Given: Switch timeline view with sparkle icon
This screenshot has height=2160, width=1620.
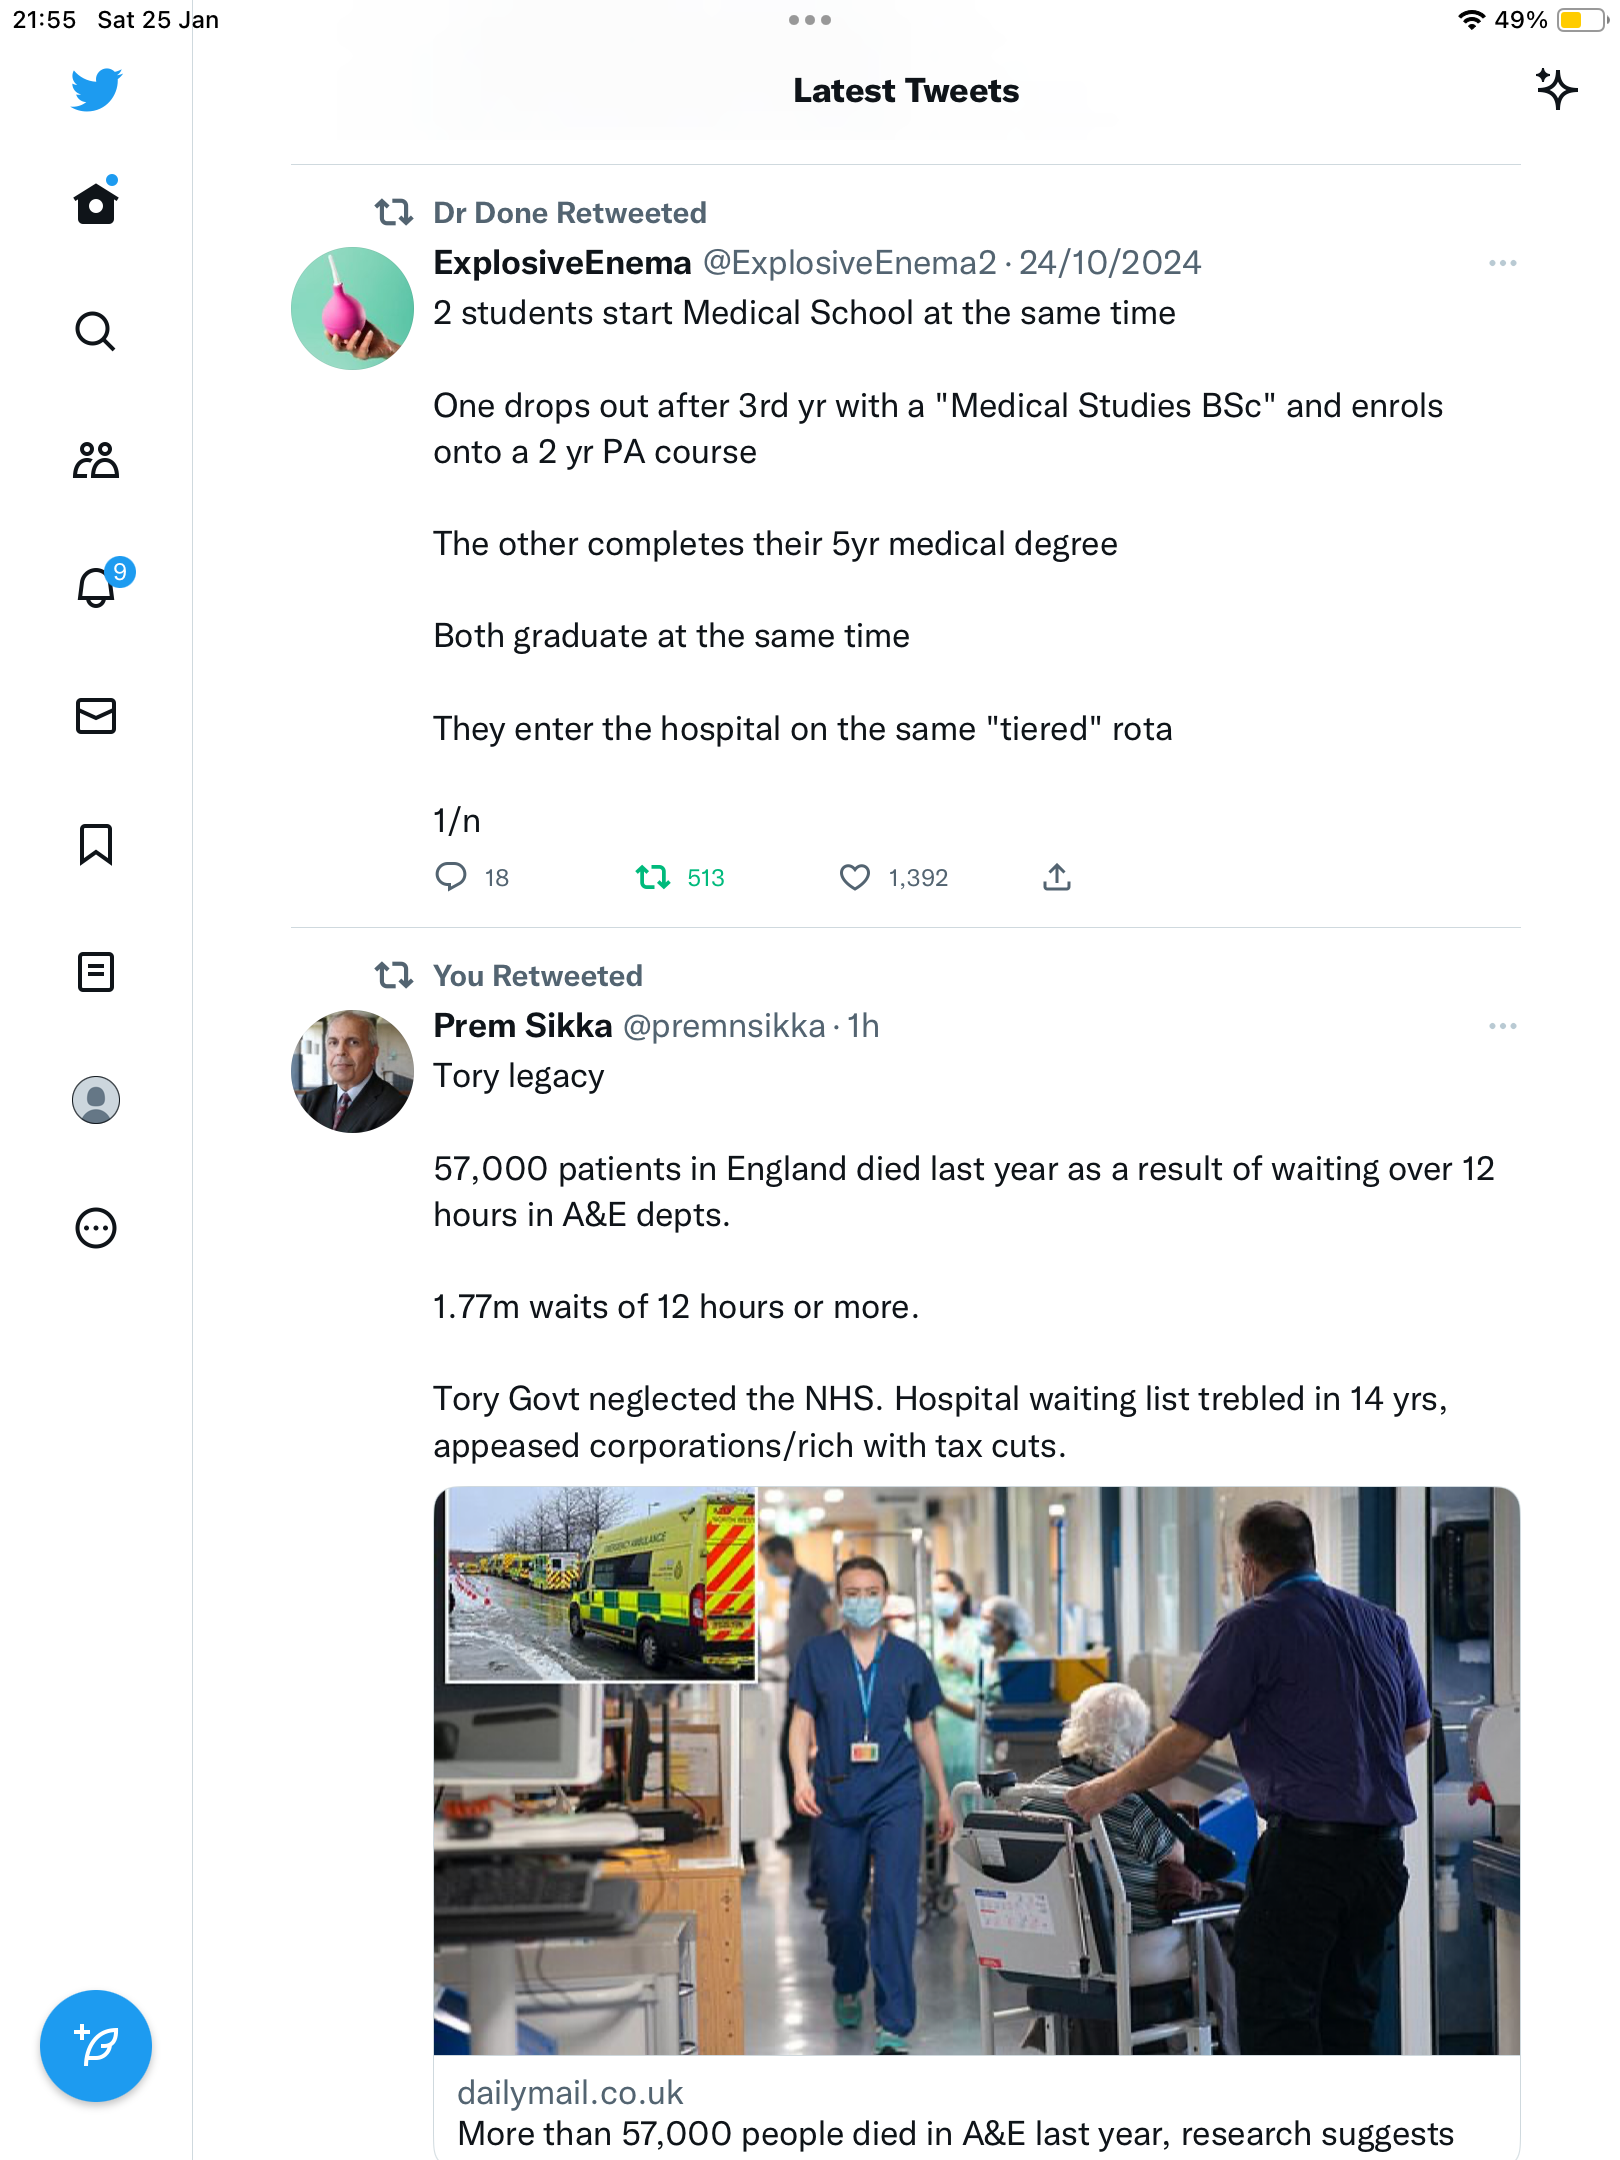Looking at the screenshot, I should [1557, 90].
